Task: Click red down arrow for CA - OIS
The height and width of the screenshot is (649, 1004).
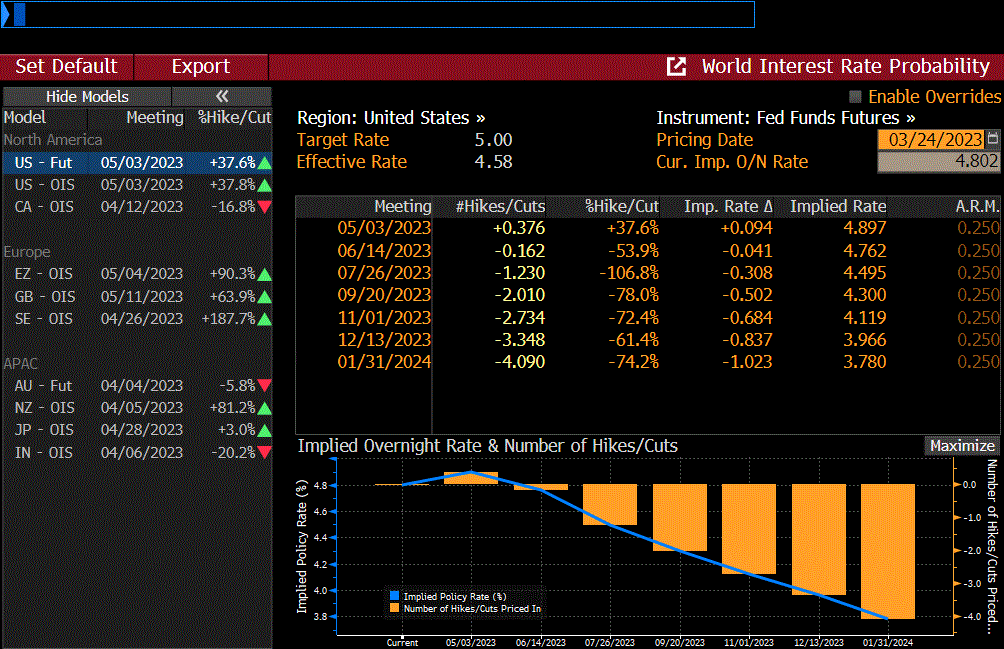Action: (264, 207)
